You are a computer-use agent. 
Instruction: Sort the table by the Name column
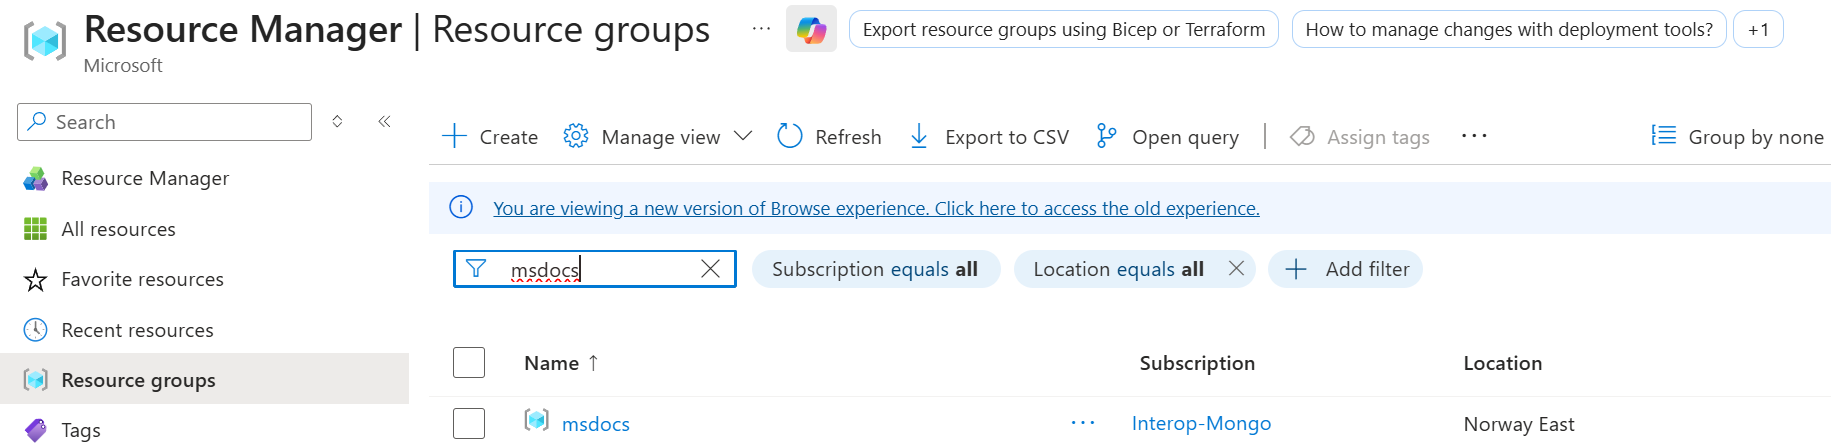pos(552,363)
